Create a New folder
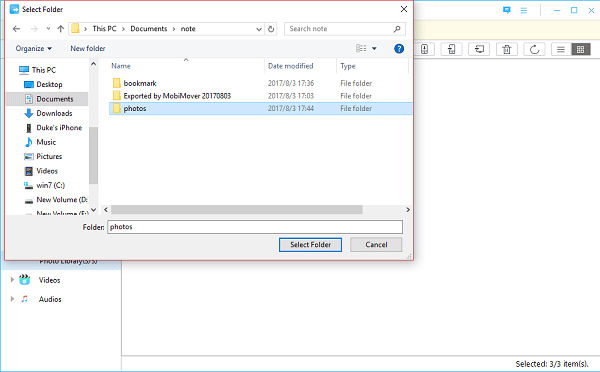Viewport: 600px width, 372px height. tap(88, 49)
